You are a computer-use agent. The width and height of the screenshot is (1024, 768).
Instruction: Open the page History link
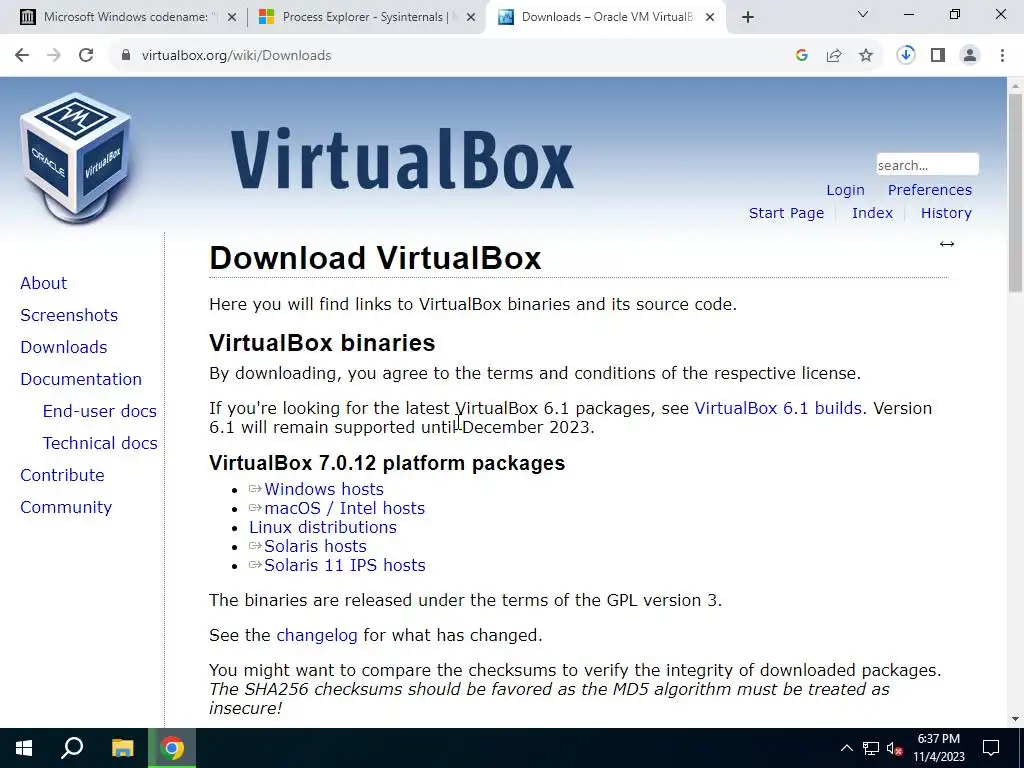point(946,213)
